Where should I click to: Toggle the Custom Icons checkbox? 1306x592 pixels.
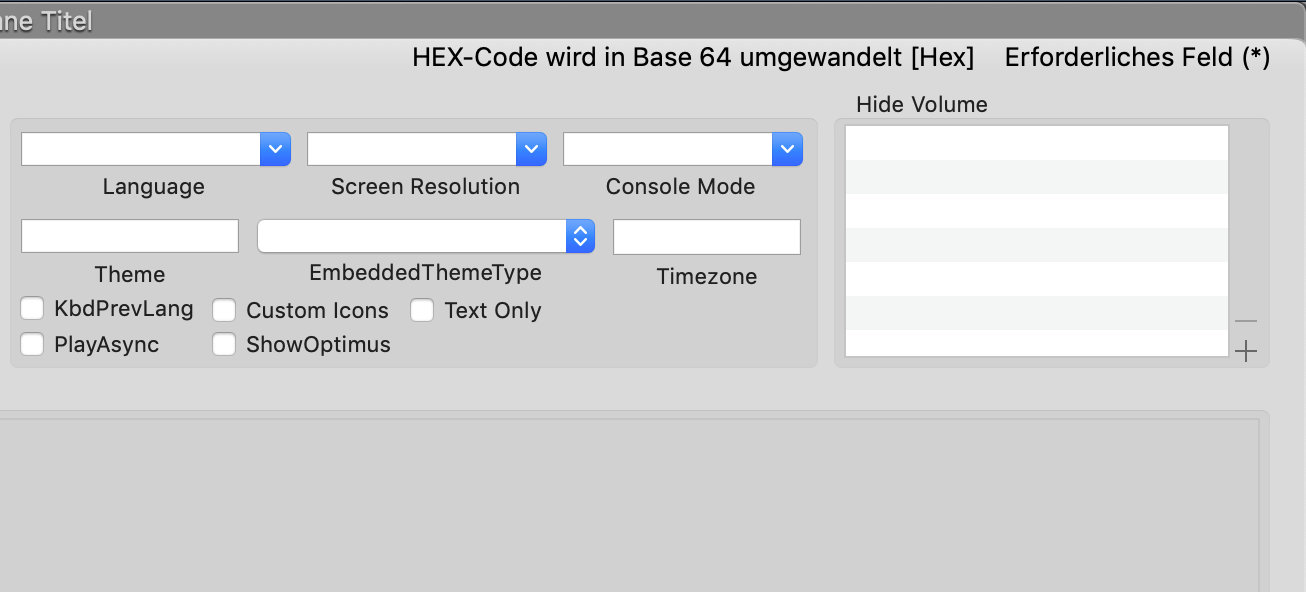pos(225,310)
